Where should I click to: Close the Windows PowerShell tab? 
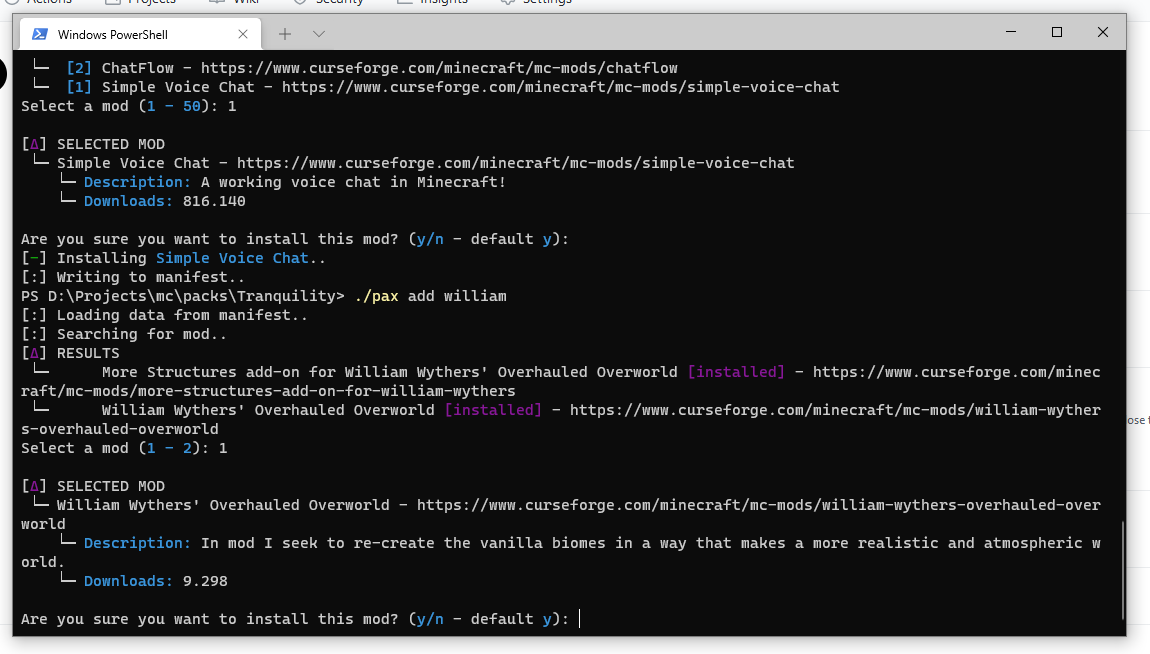click(243, 34)
